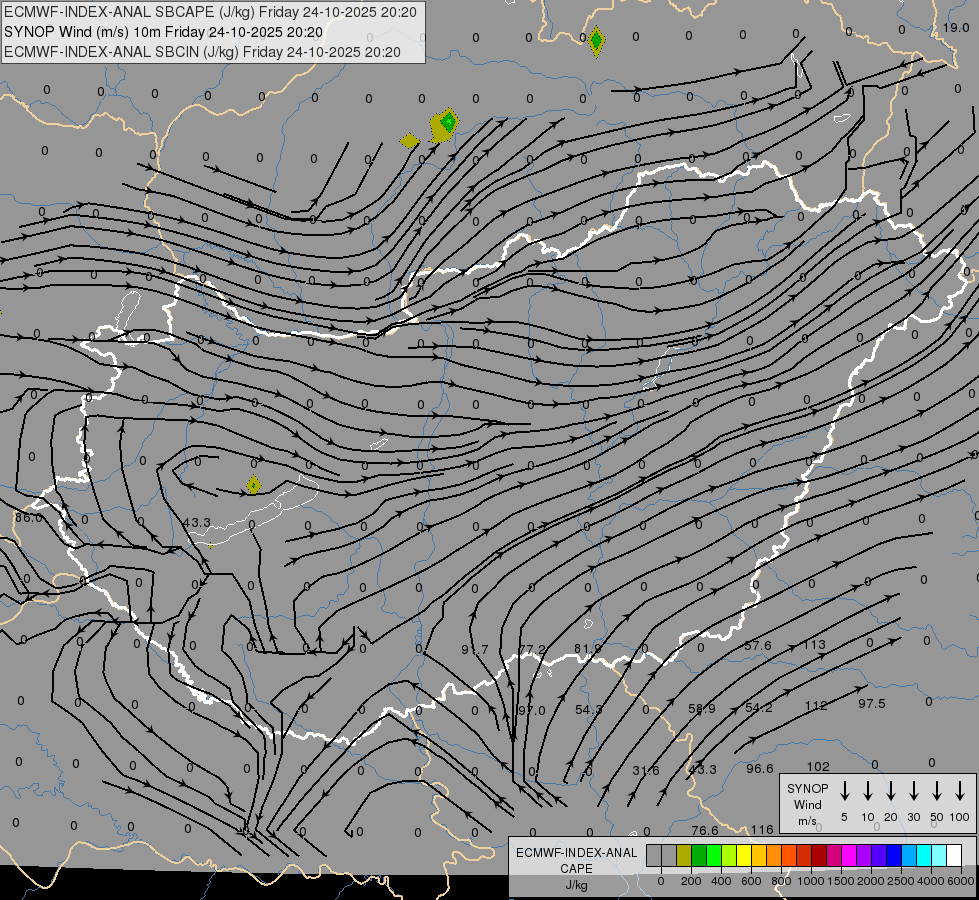Pick the lime-yellow CAPE legend swatch
Viewport: 979px width, 900px height.
(729, 855)
